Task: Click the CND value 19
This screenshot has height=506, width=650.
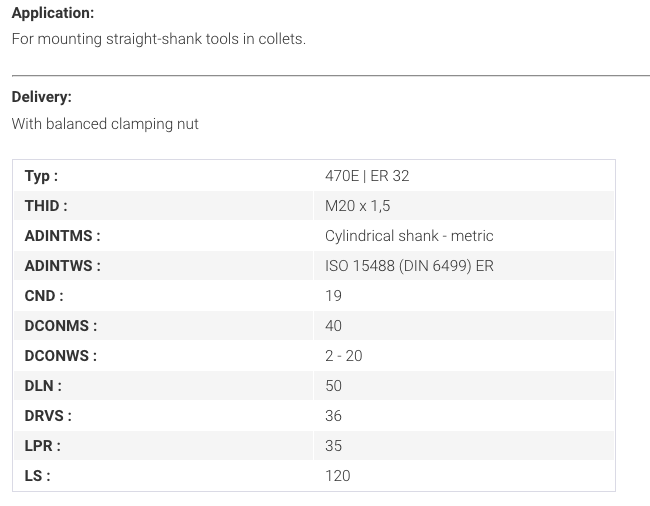Action: click(x=333, y=296)
